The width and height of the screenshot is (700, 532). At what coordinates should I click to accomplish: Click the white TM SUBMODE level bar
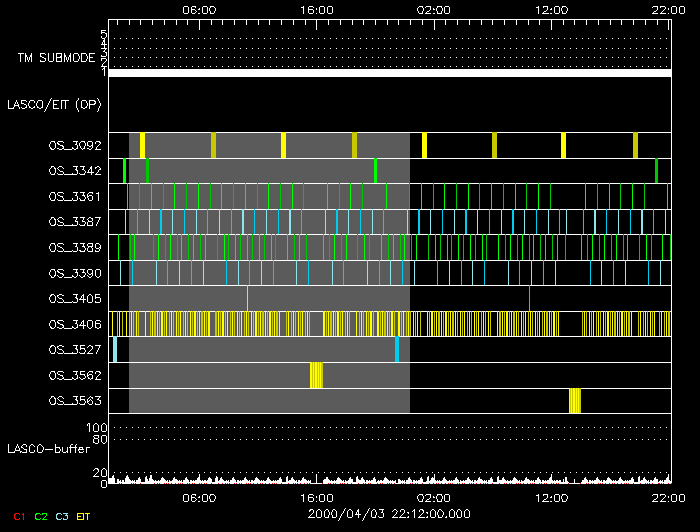389,72
